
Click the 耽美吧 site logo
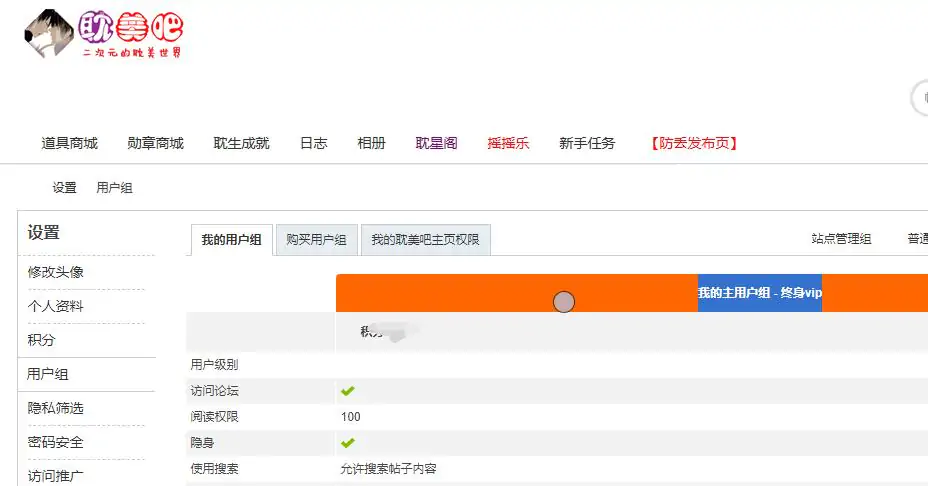pos(104,34)
